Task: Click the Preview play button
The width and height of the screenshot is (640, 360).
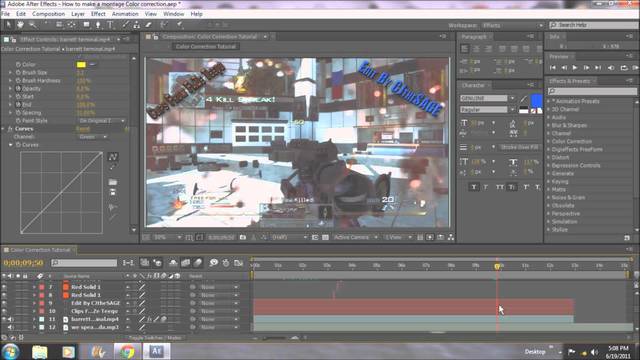Action: 575,68
